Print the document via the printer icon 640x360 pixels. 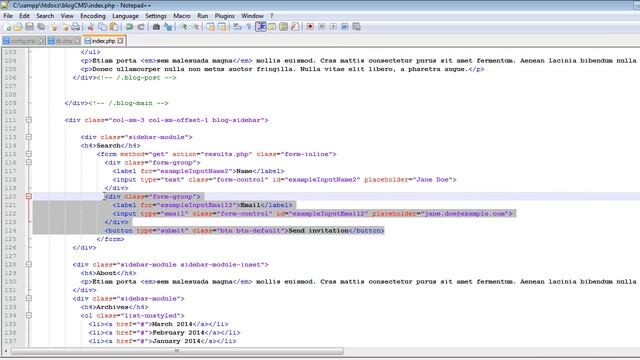(76, 27)
